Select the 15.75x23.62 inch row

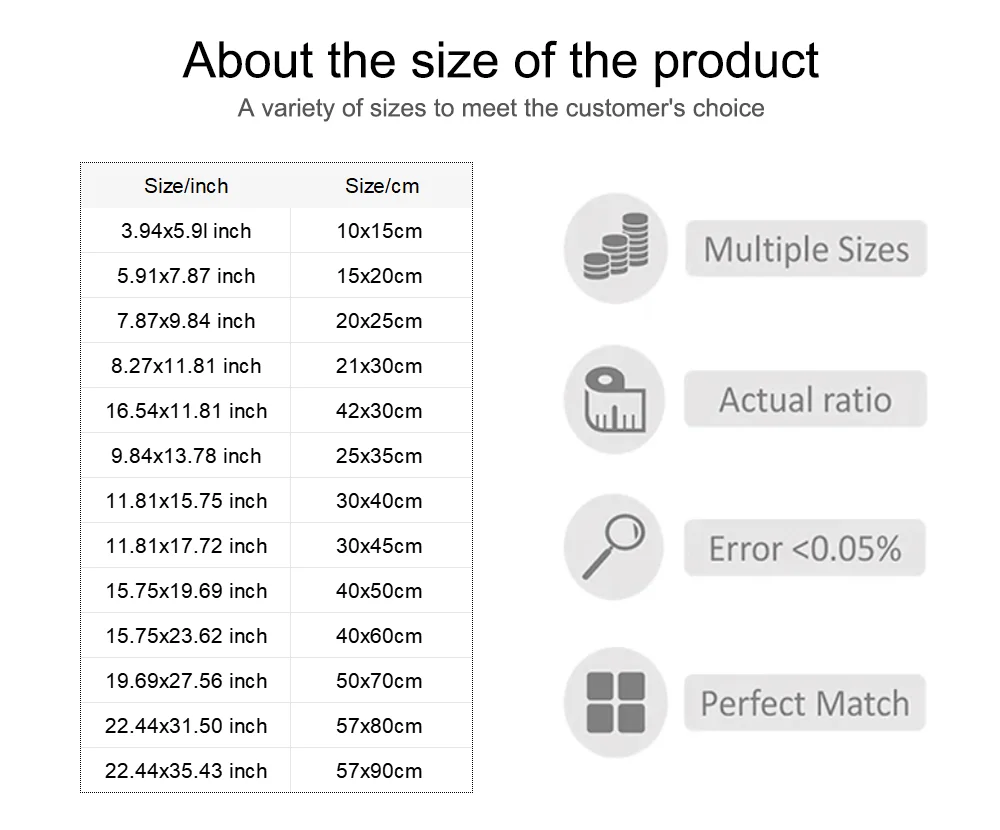point(276,635)
